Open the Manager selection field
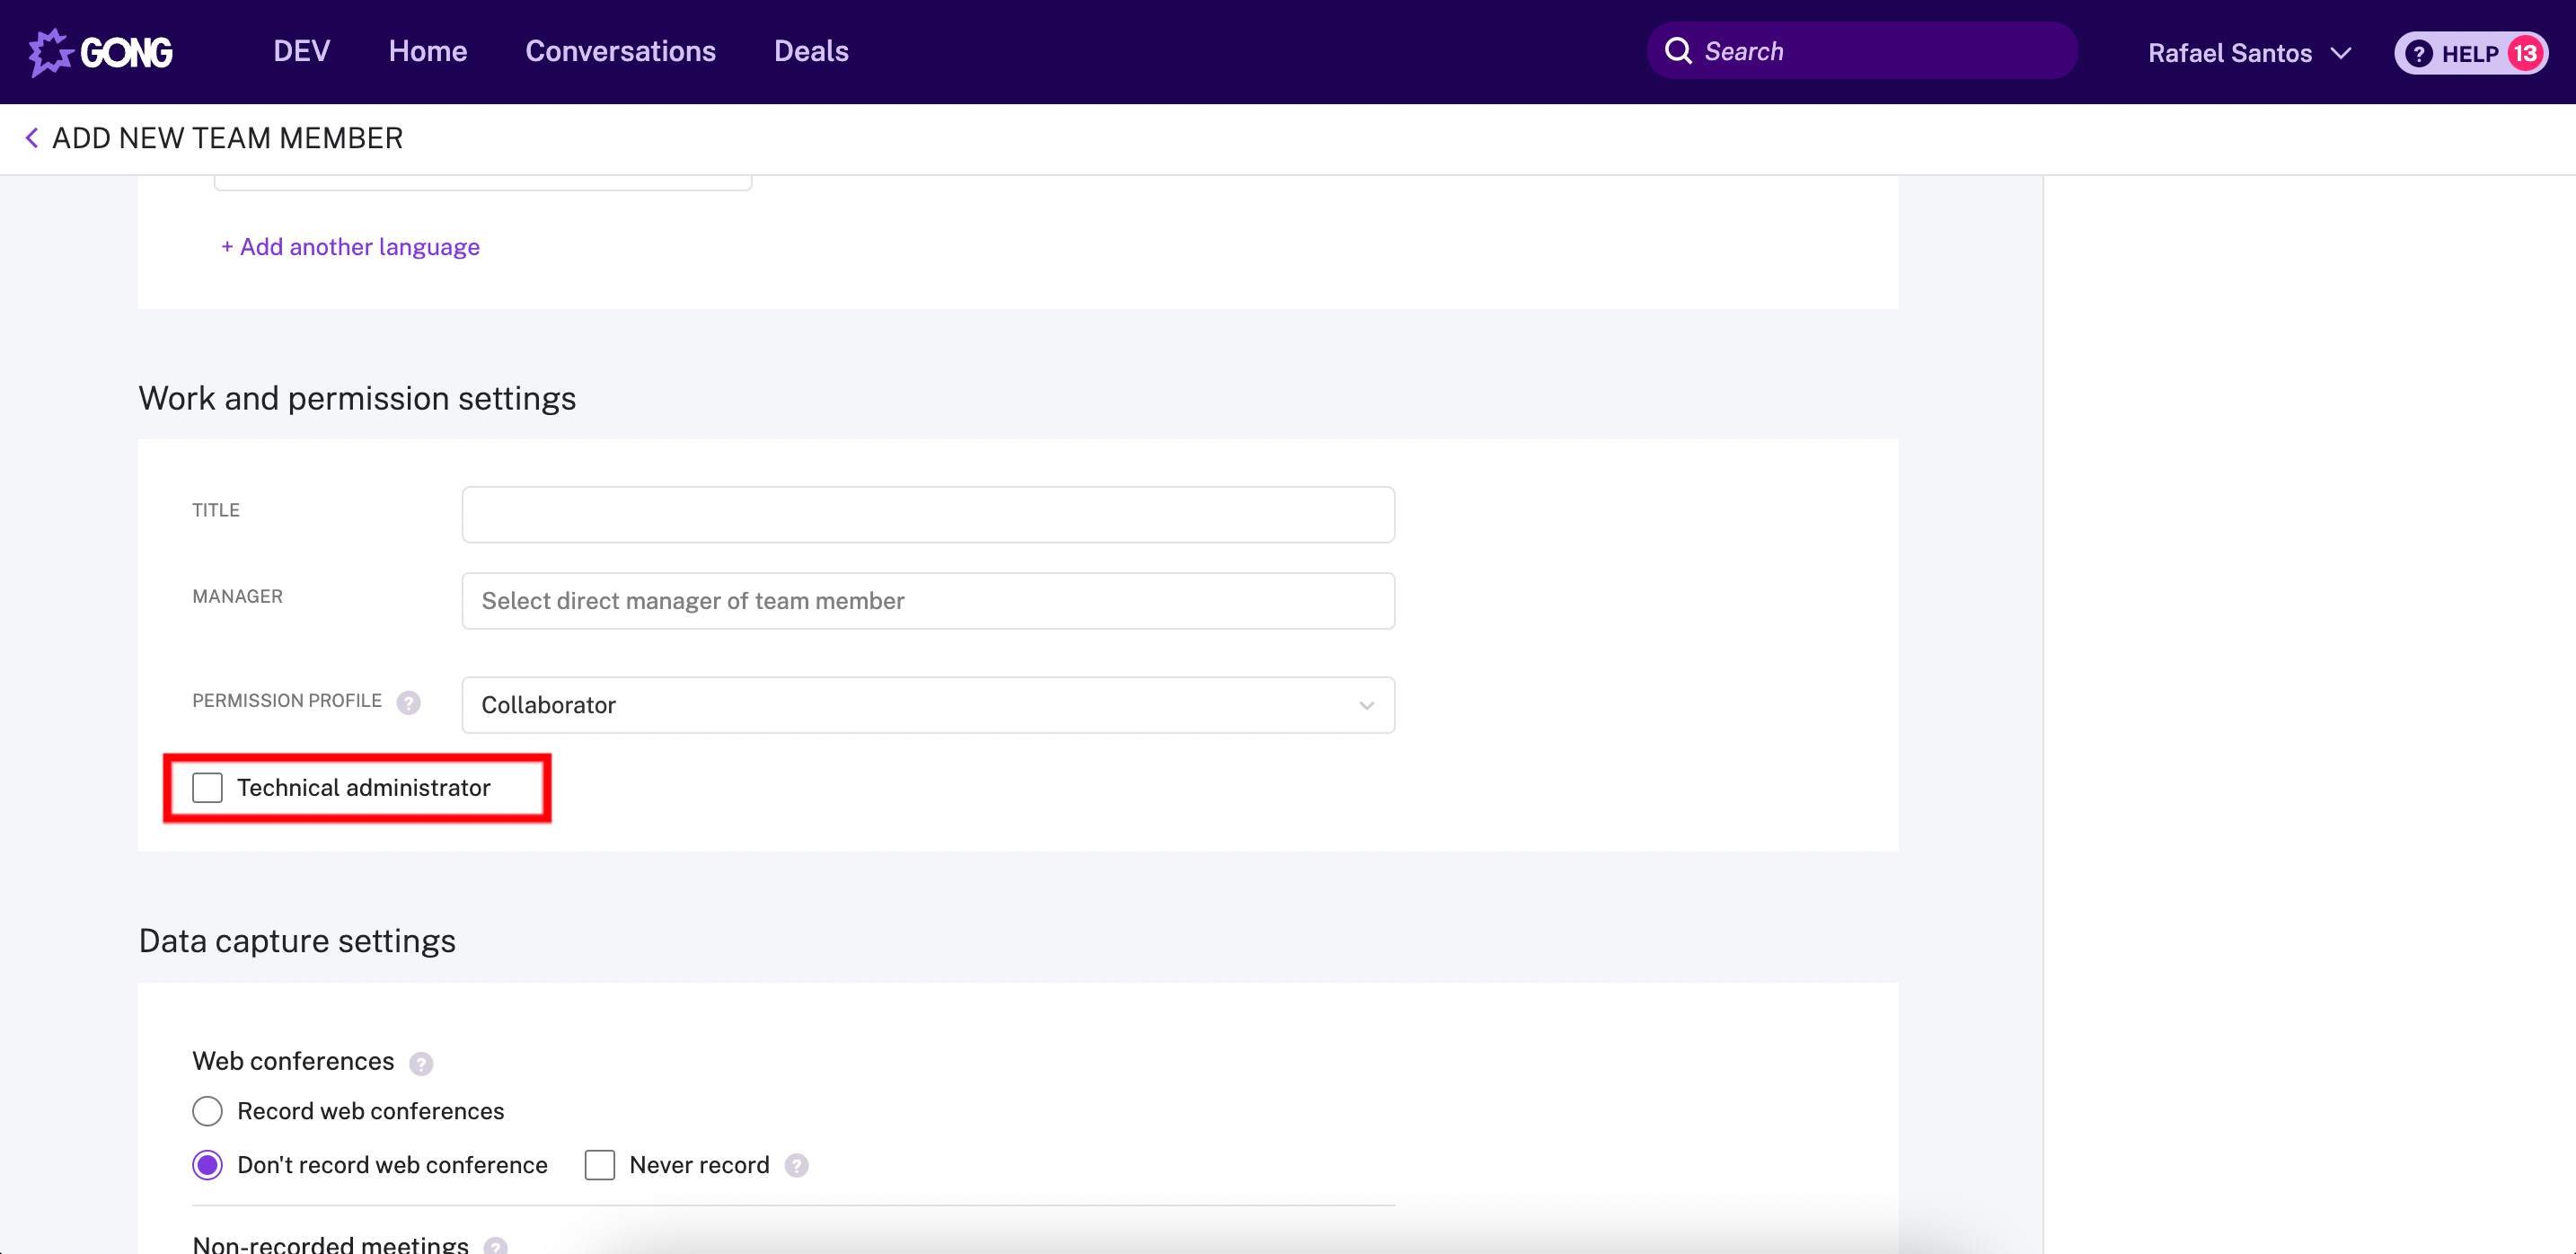The width and height of the screenshot is (2576, 1254). tap(927, 601)
